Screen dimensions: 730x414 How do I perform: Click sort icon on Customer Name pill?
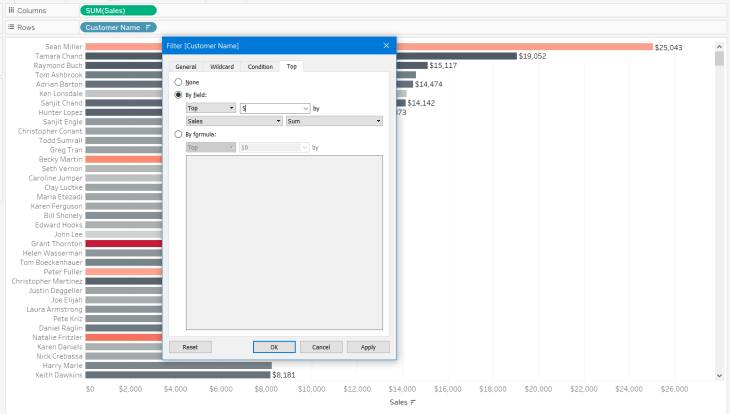[x=149, y=27]
